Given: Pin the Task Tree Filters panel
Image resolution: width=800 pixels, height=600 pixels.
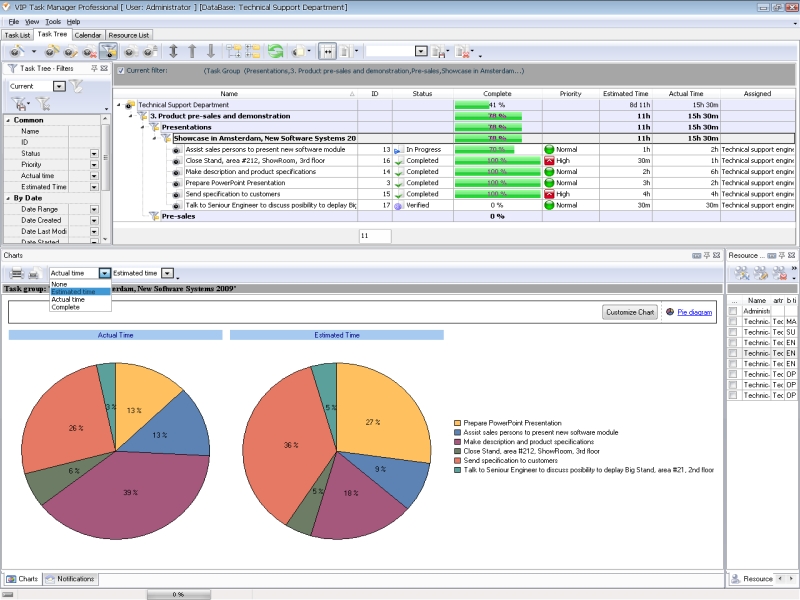Looking at the screenshot, I should tap(94, 68).
